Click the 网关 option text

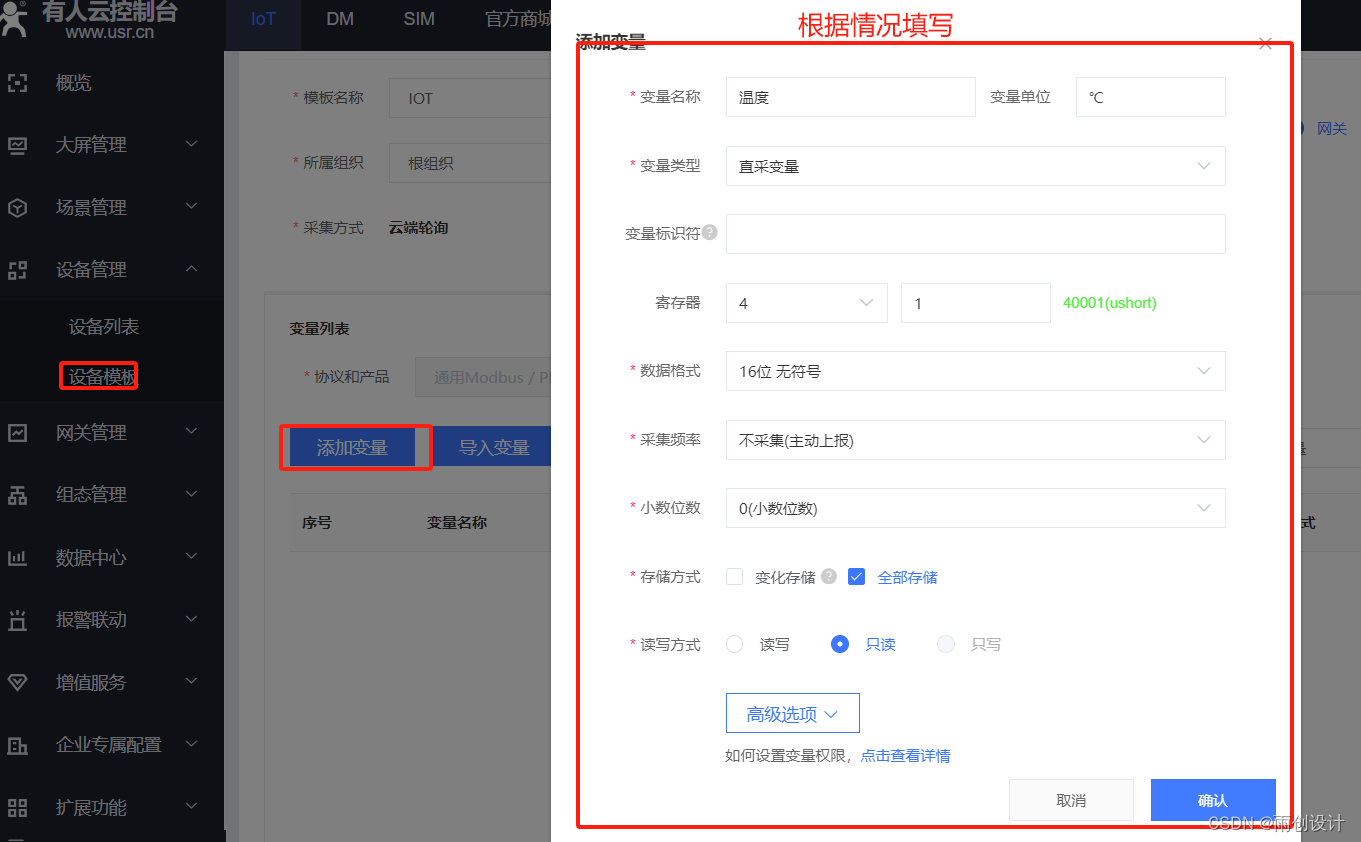click(x=1331, y=129)
